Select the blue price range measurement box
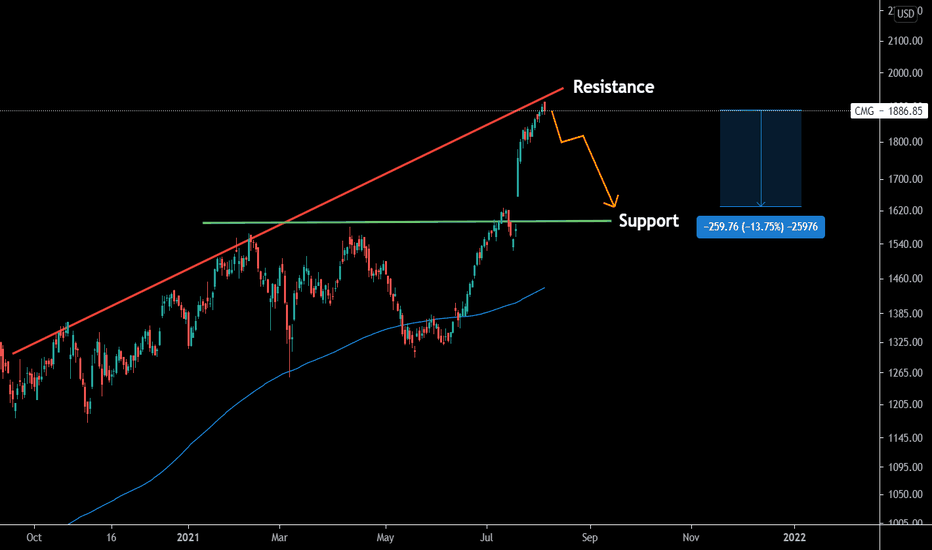The height and width of the screenshot is (550, 932). (760, 158)
